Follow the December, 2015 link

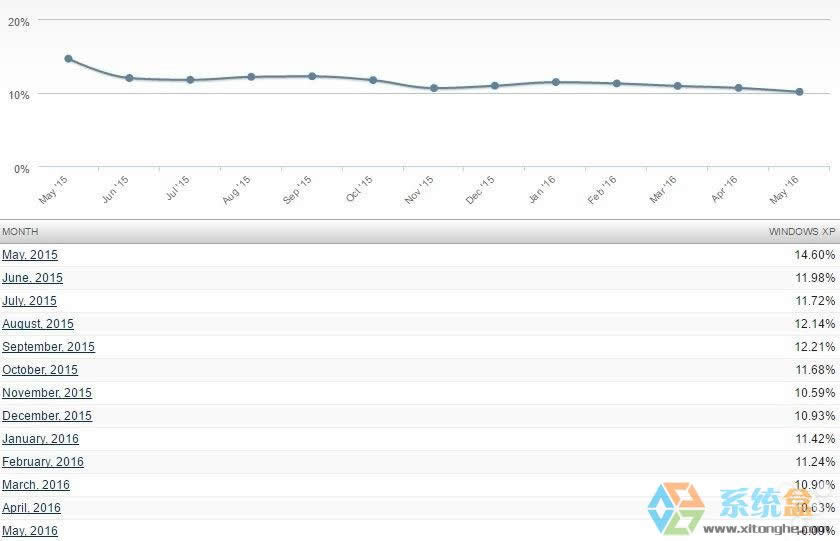click(x=47, y=416)
